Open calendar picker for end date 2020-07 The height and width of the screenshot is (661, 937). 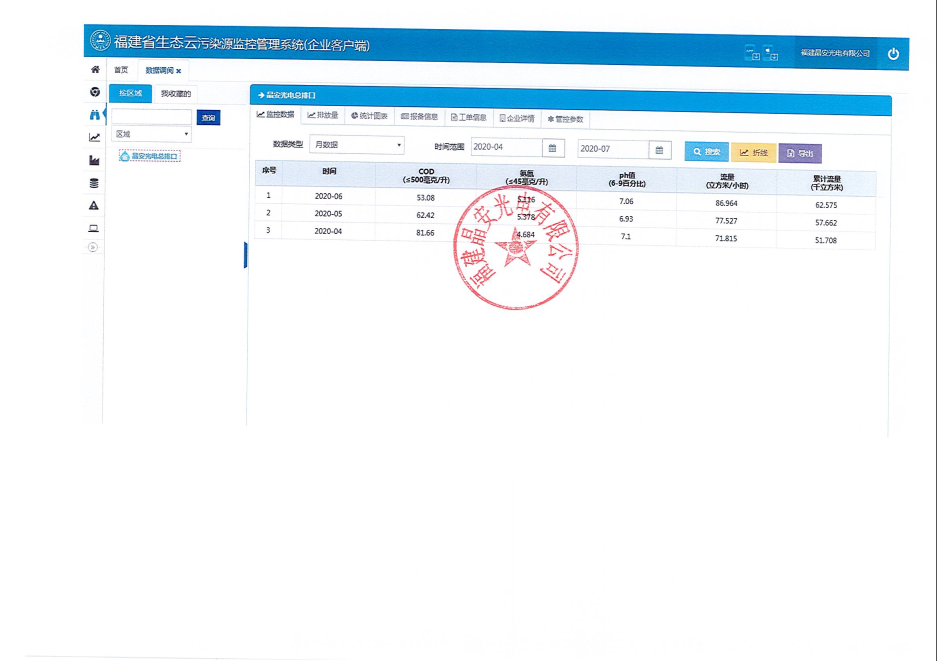pyautogui.click(x=659, y=149)
